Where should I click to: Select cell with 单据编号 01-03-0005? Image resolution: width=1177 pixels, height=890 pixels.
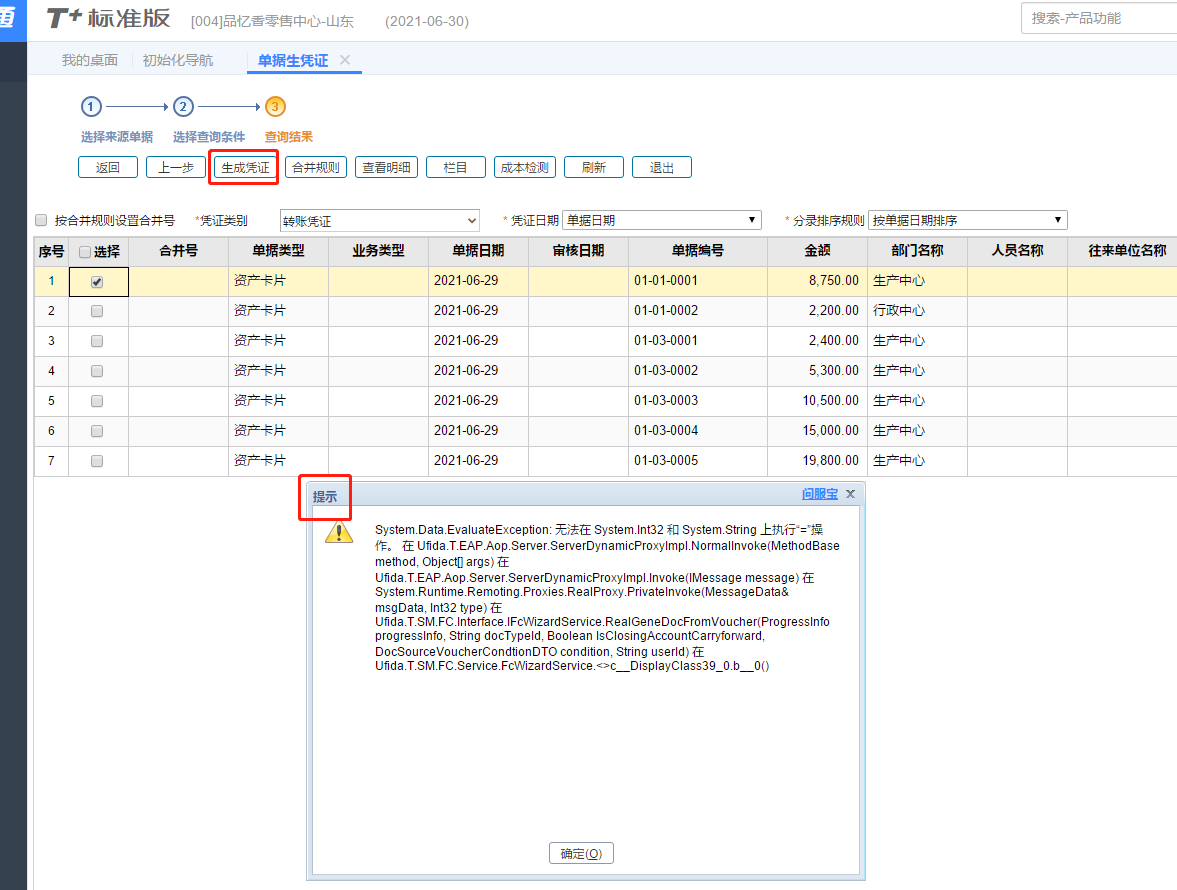pos(698,461)
